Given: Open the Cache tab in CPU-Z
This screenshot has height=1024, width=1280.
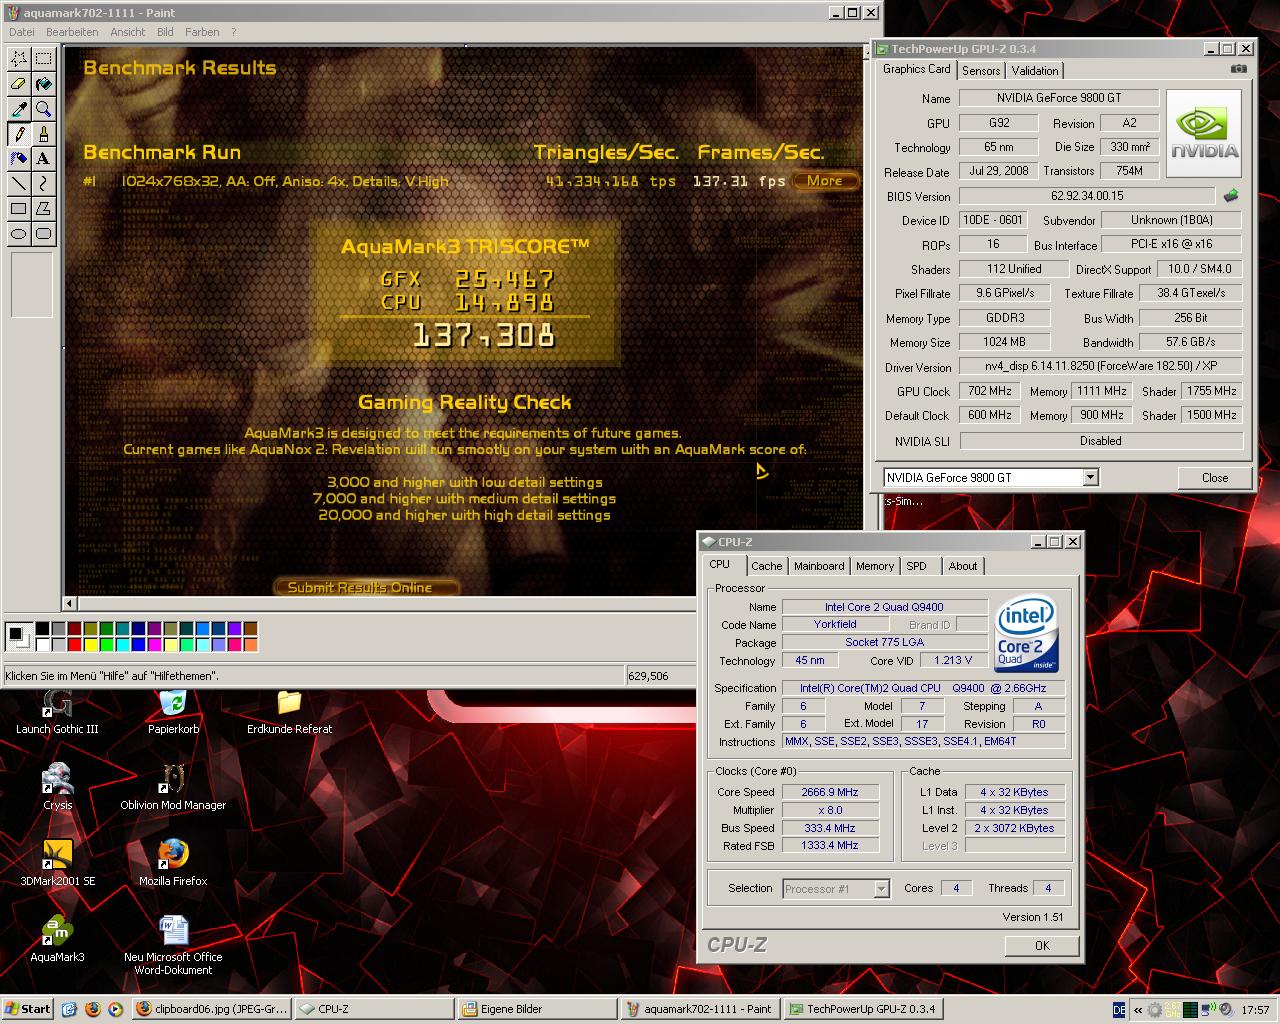Looking at the screenshot, I should pos(767,566).
